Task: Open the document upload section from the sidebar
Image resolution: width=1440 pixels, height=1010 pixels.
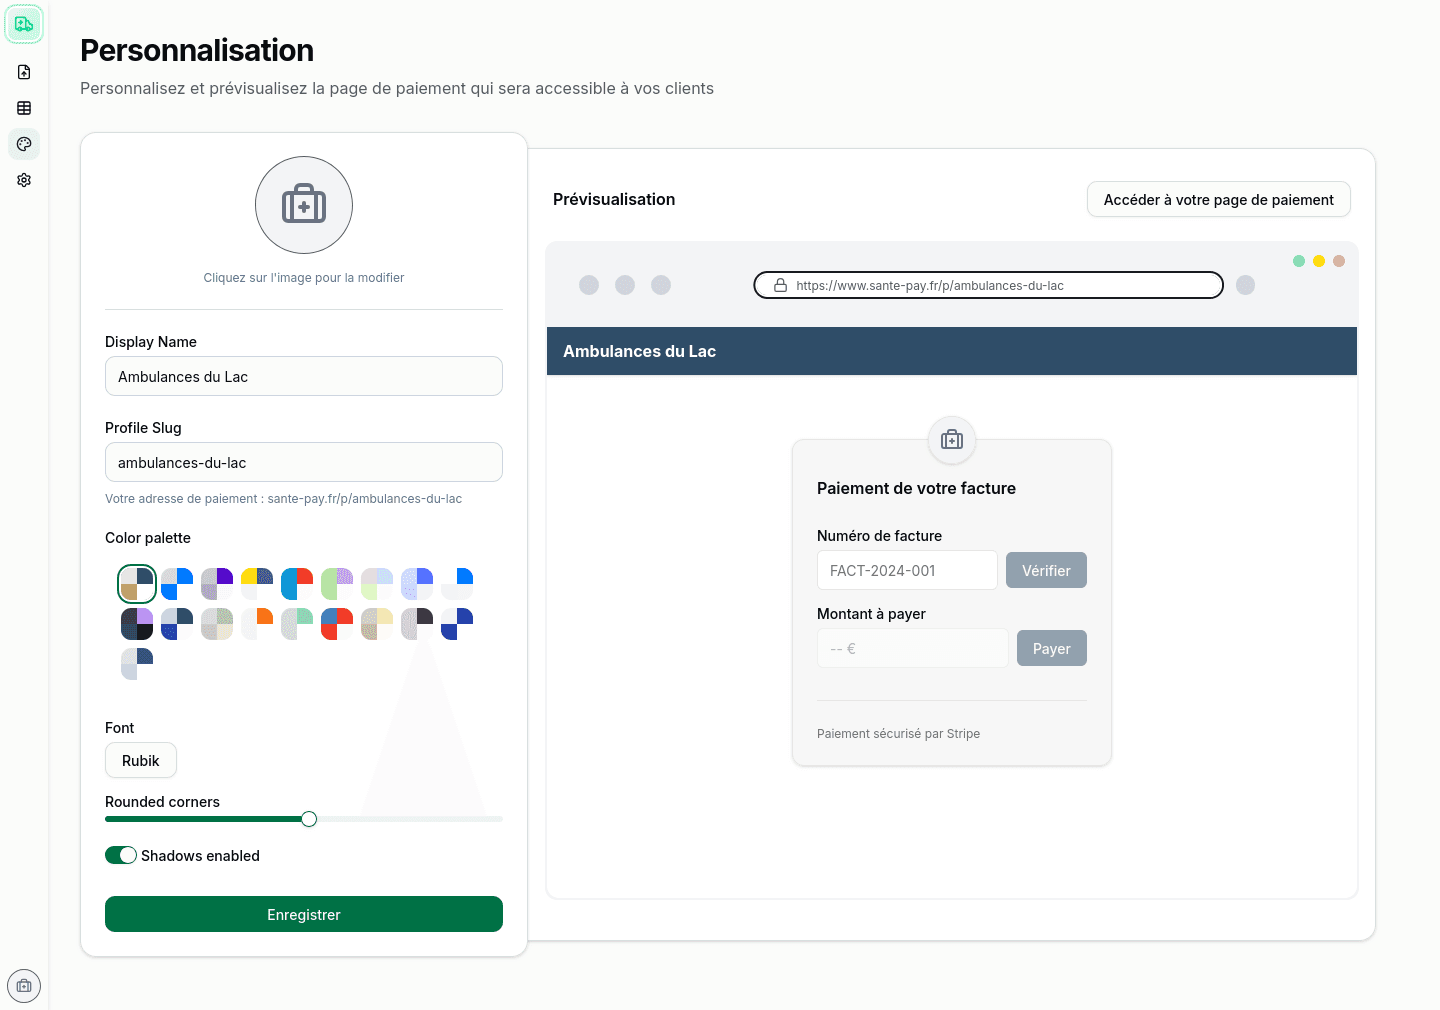Action: 24,72
